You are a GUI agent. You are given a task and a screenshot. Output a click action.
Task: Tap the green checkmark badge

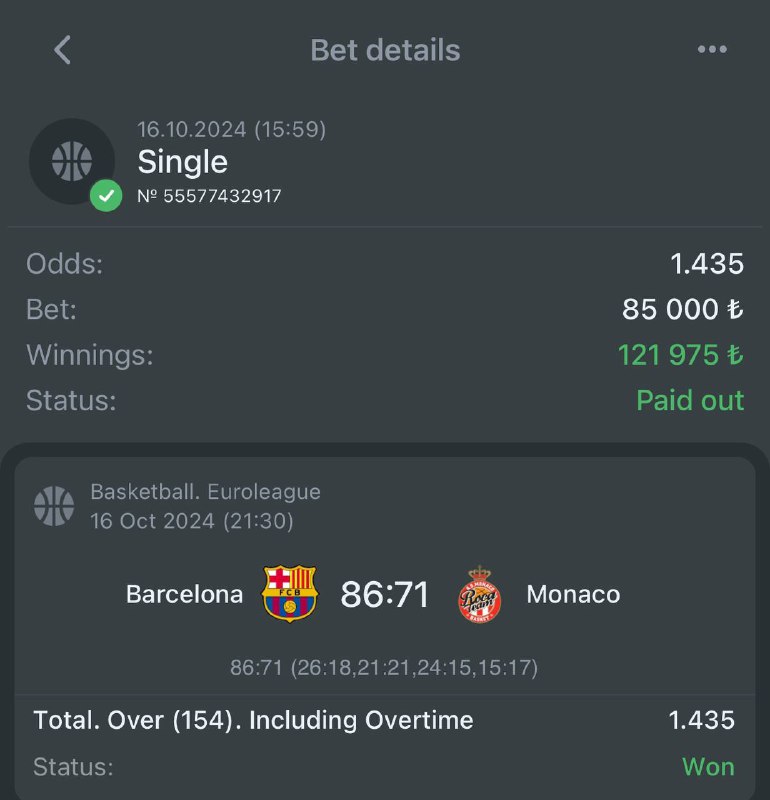point(105,195)
